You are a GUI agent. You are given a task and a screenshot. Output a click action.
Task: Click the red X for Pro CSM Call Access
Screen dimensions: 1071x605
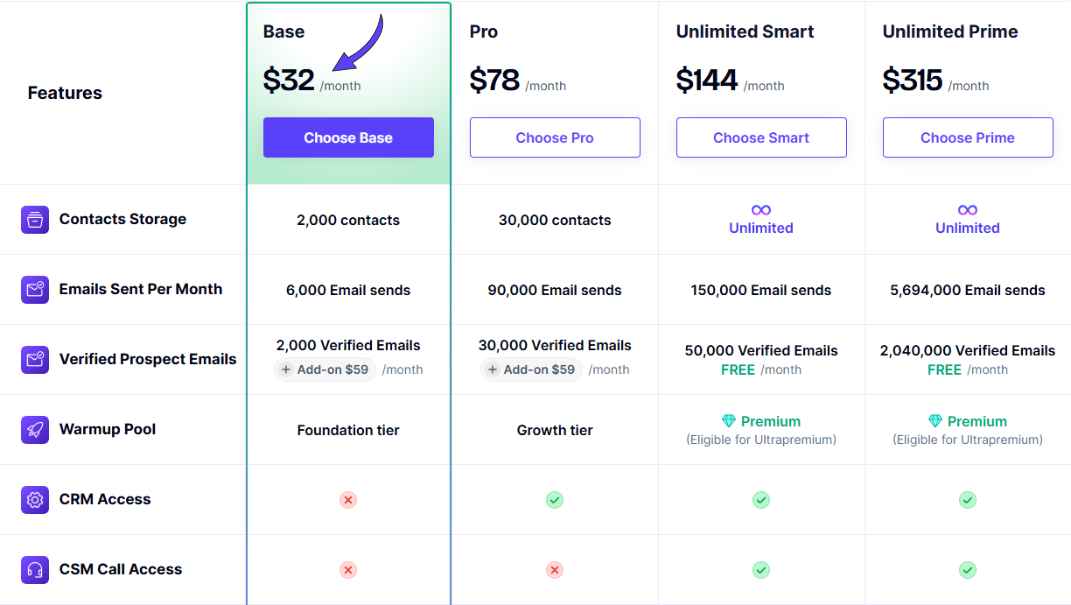555,570
